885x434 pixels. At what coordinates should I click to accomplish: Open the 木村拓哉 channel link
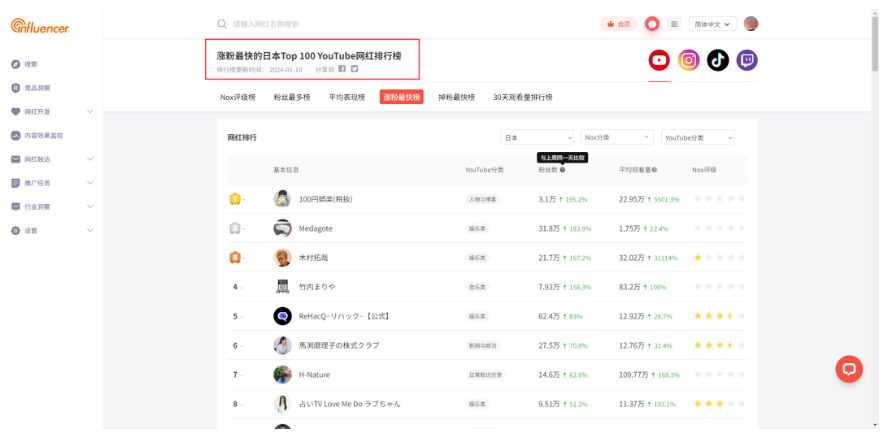coord(313,257)
